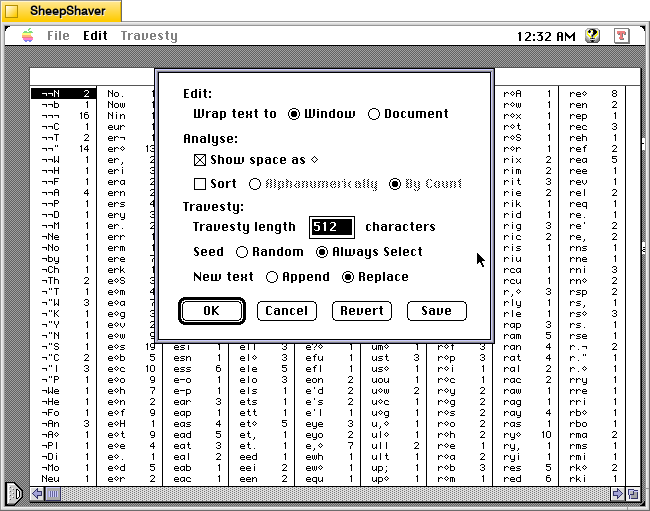Click the horizontal scrollbar thumb
This screenshot has height=511, width=650.
[53, 494]
